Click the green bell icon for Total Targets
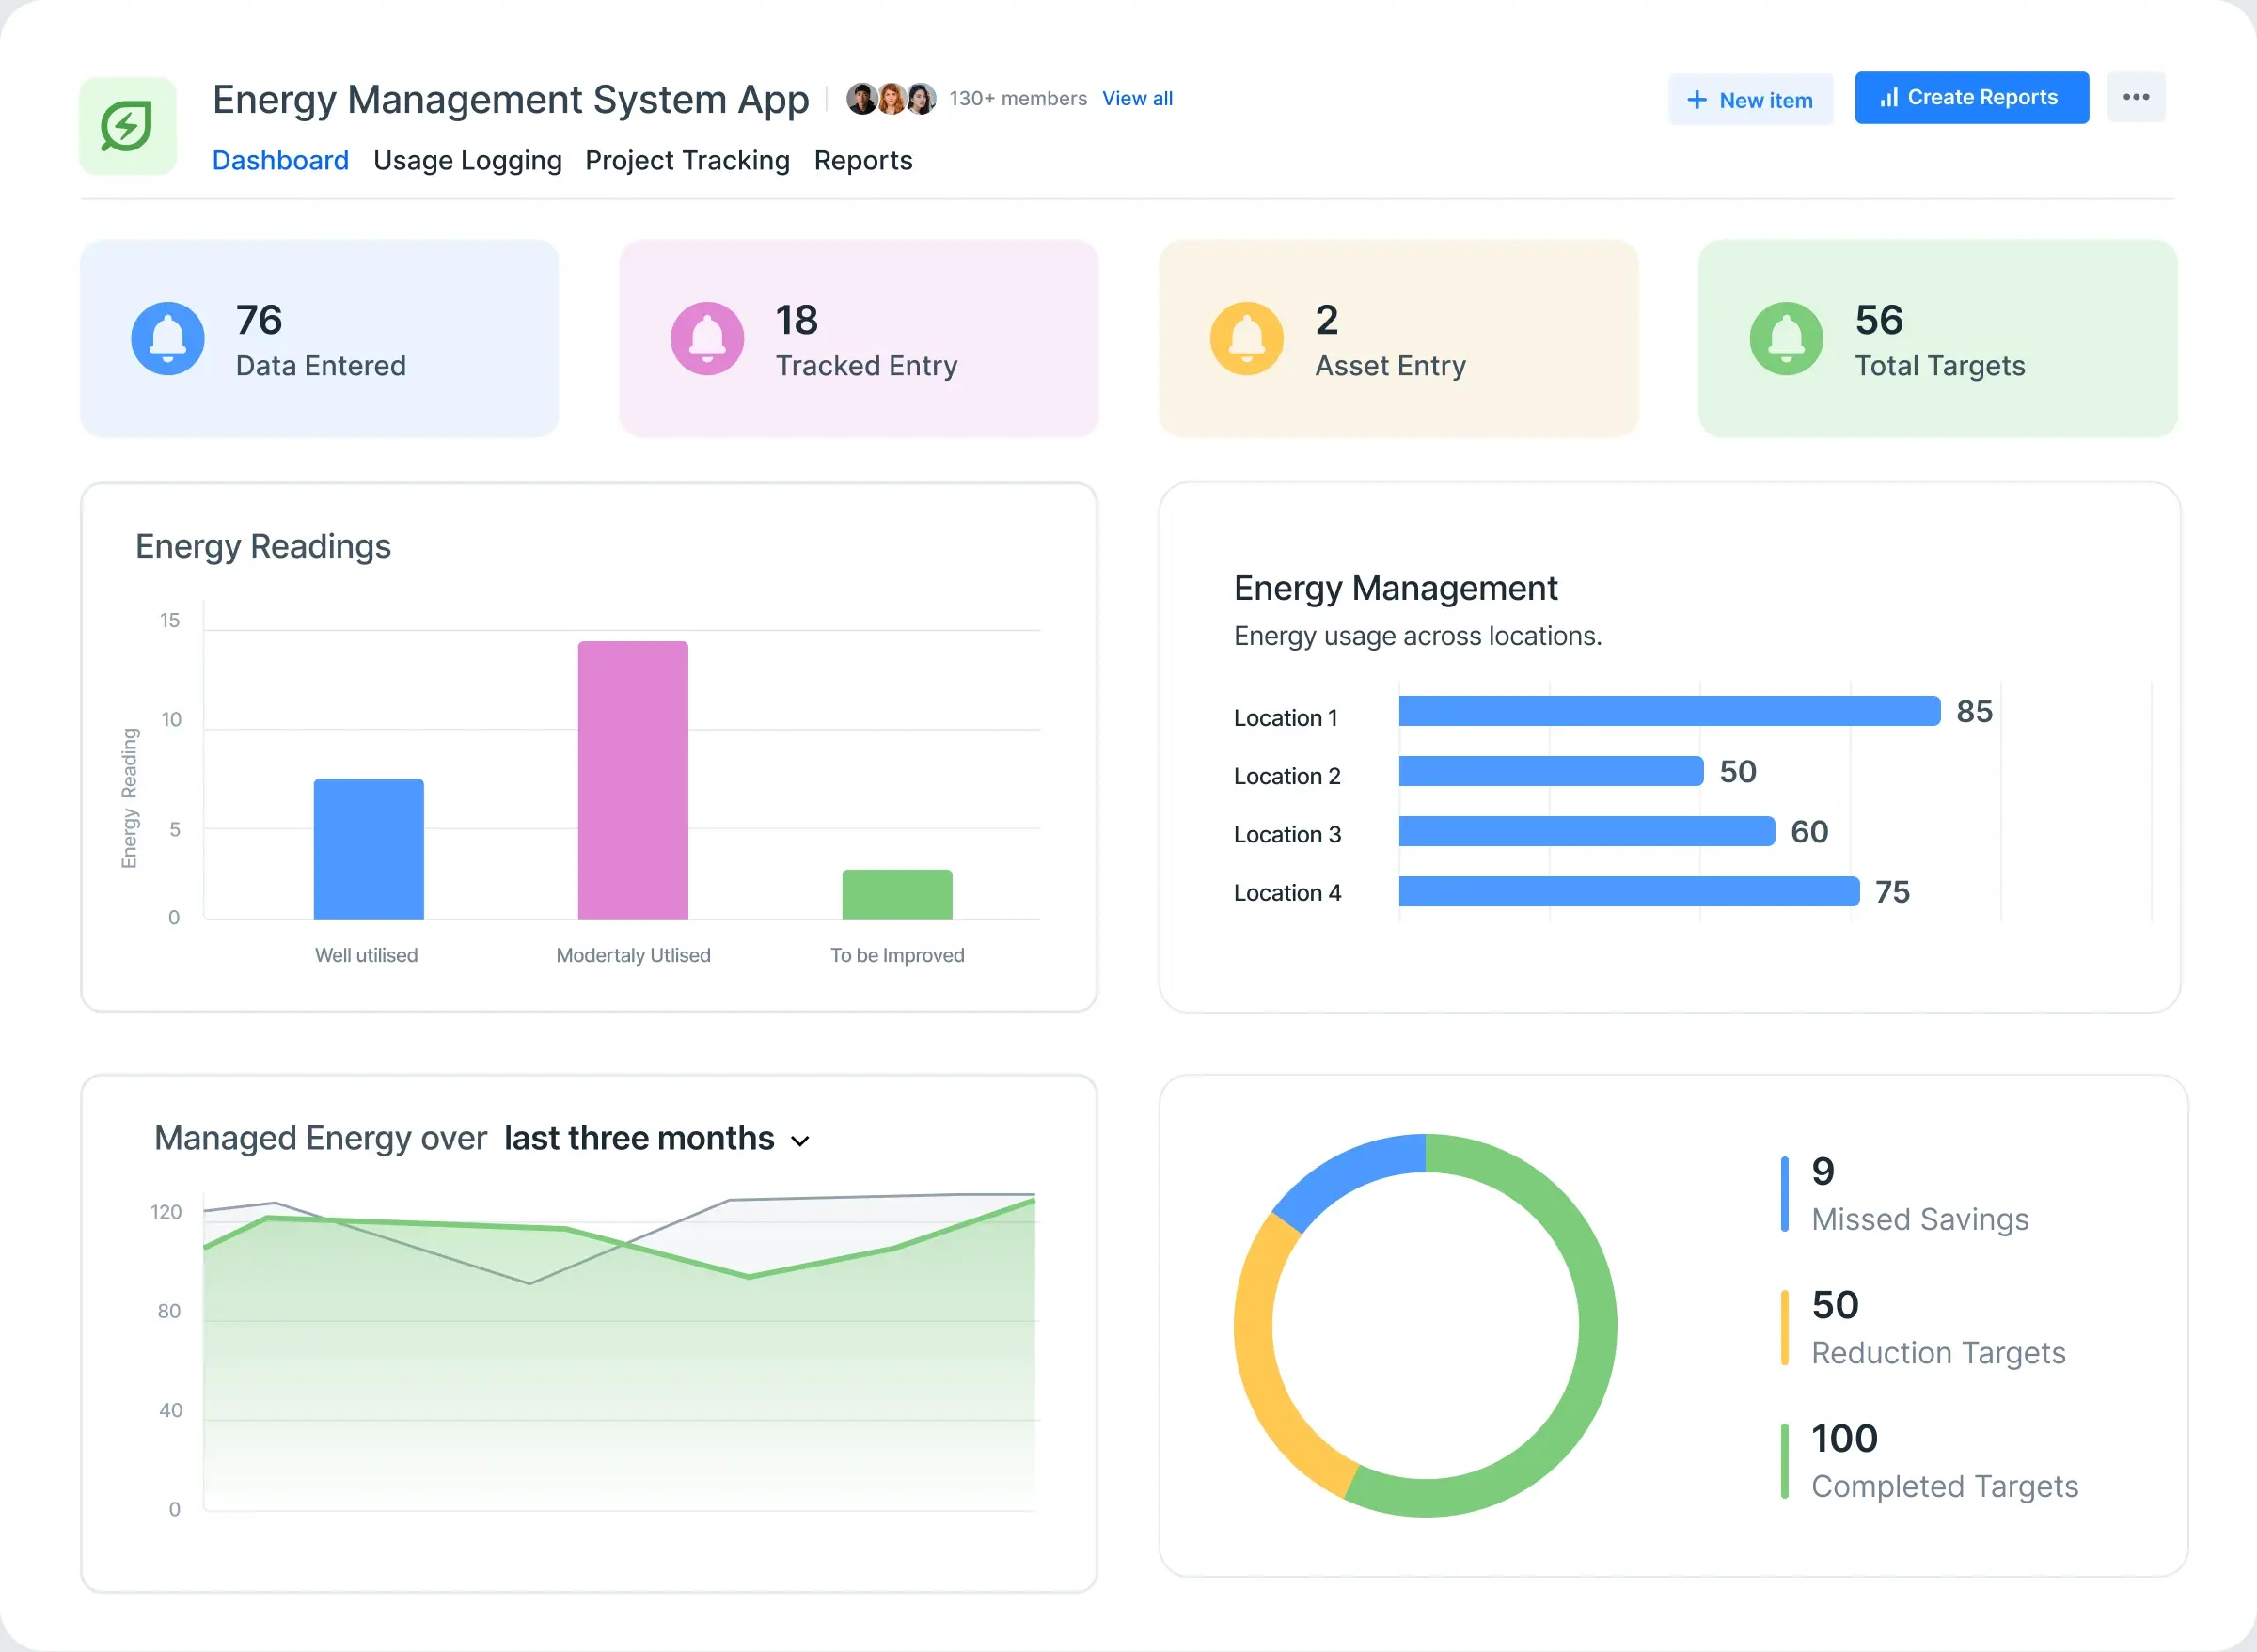Viewport: 2257px width, 1652px height. (x=1786, y=339)
